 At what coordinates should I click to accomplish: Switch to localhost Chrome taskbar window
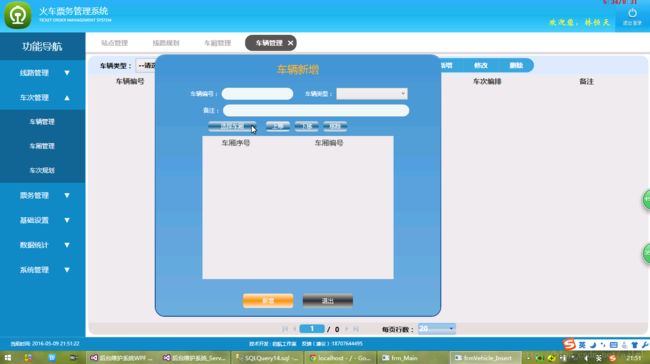340,358
